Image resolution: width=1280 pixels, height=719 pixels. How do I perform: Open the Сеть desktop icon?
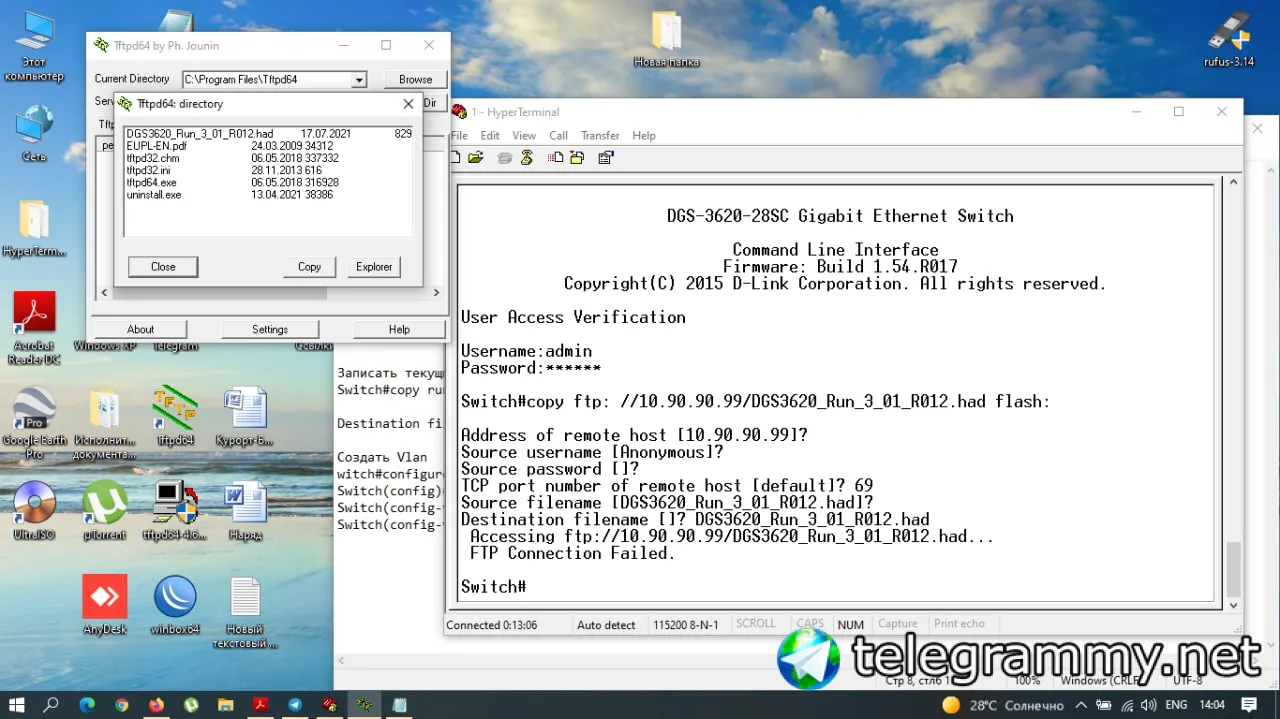(34, 134)
